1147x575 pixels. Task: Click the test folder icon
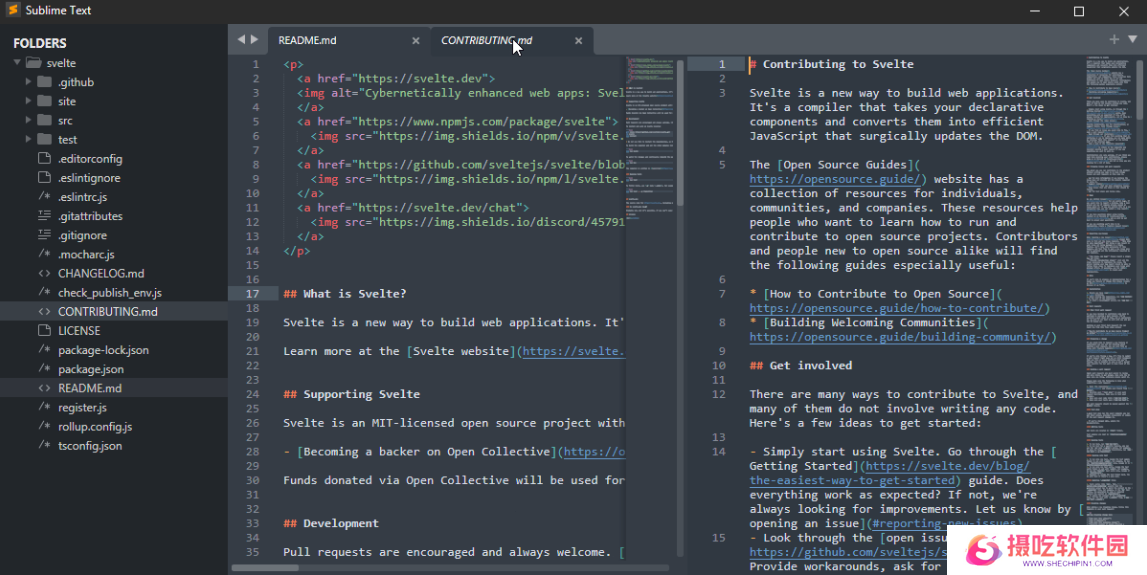pos(45,139)
